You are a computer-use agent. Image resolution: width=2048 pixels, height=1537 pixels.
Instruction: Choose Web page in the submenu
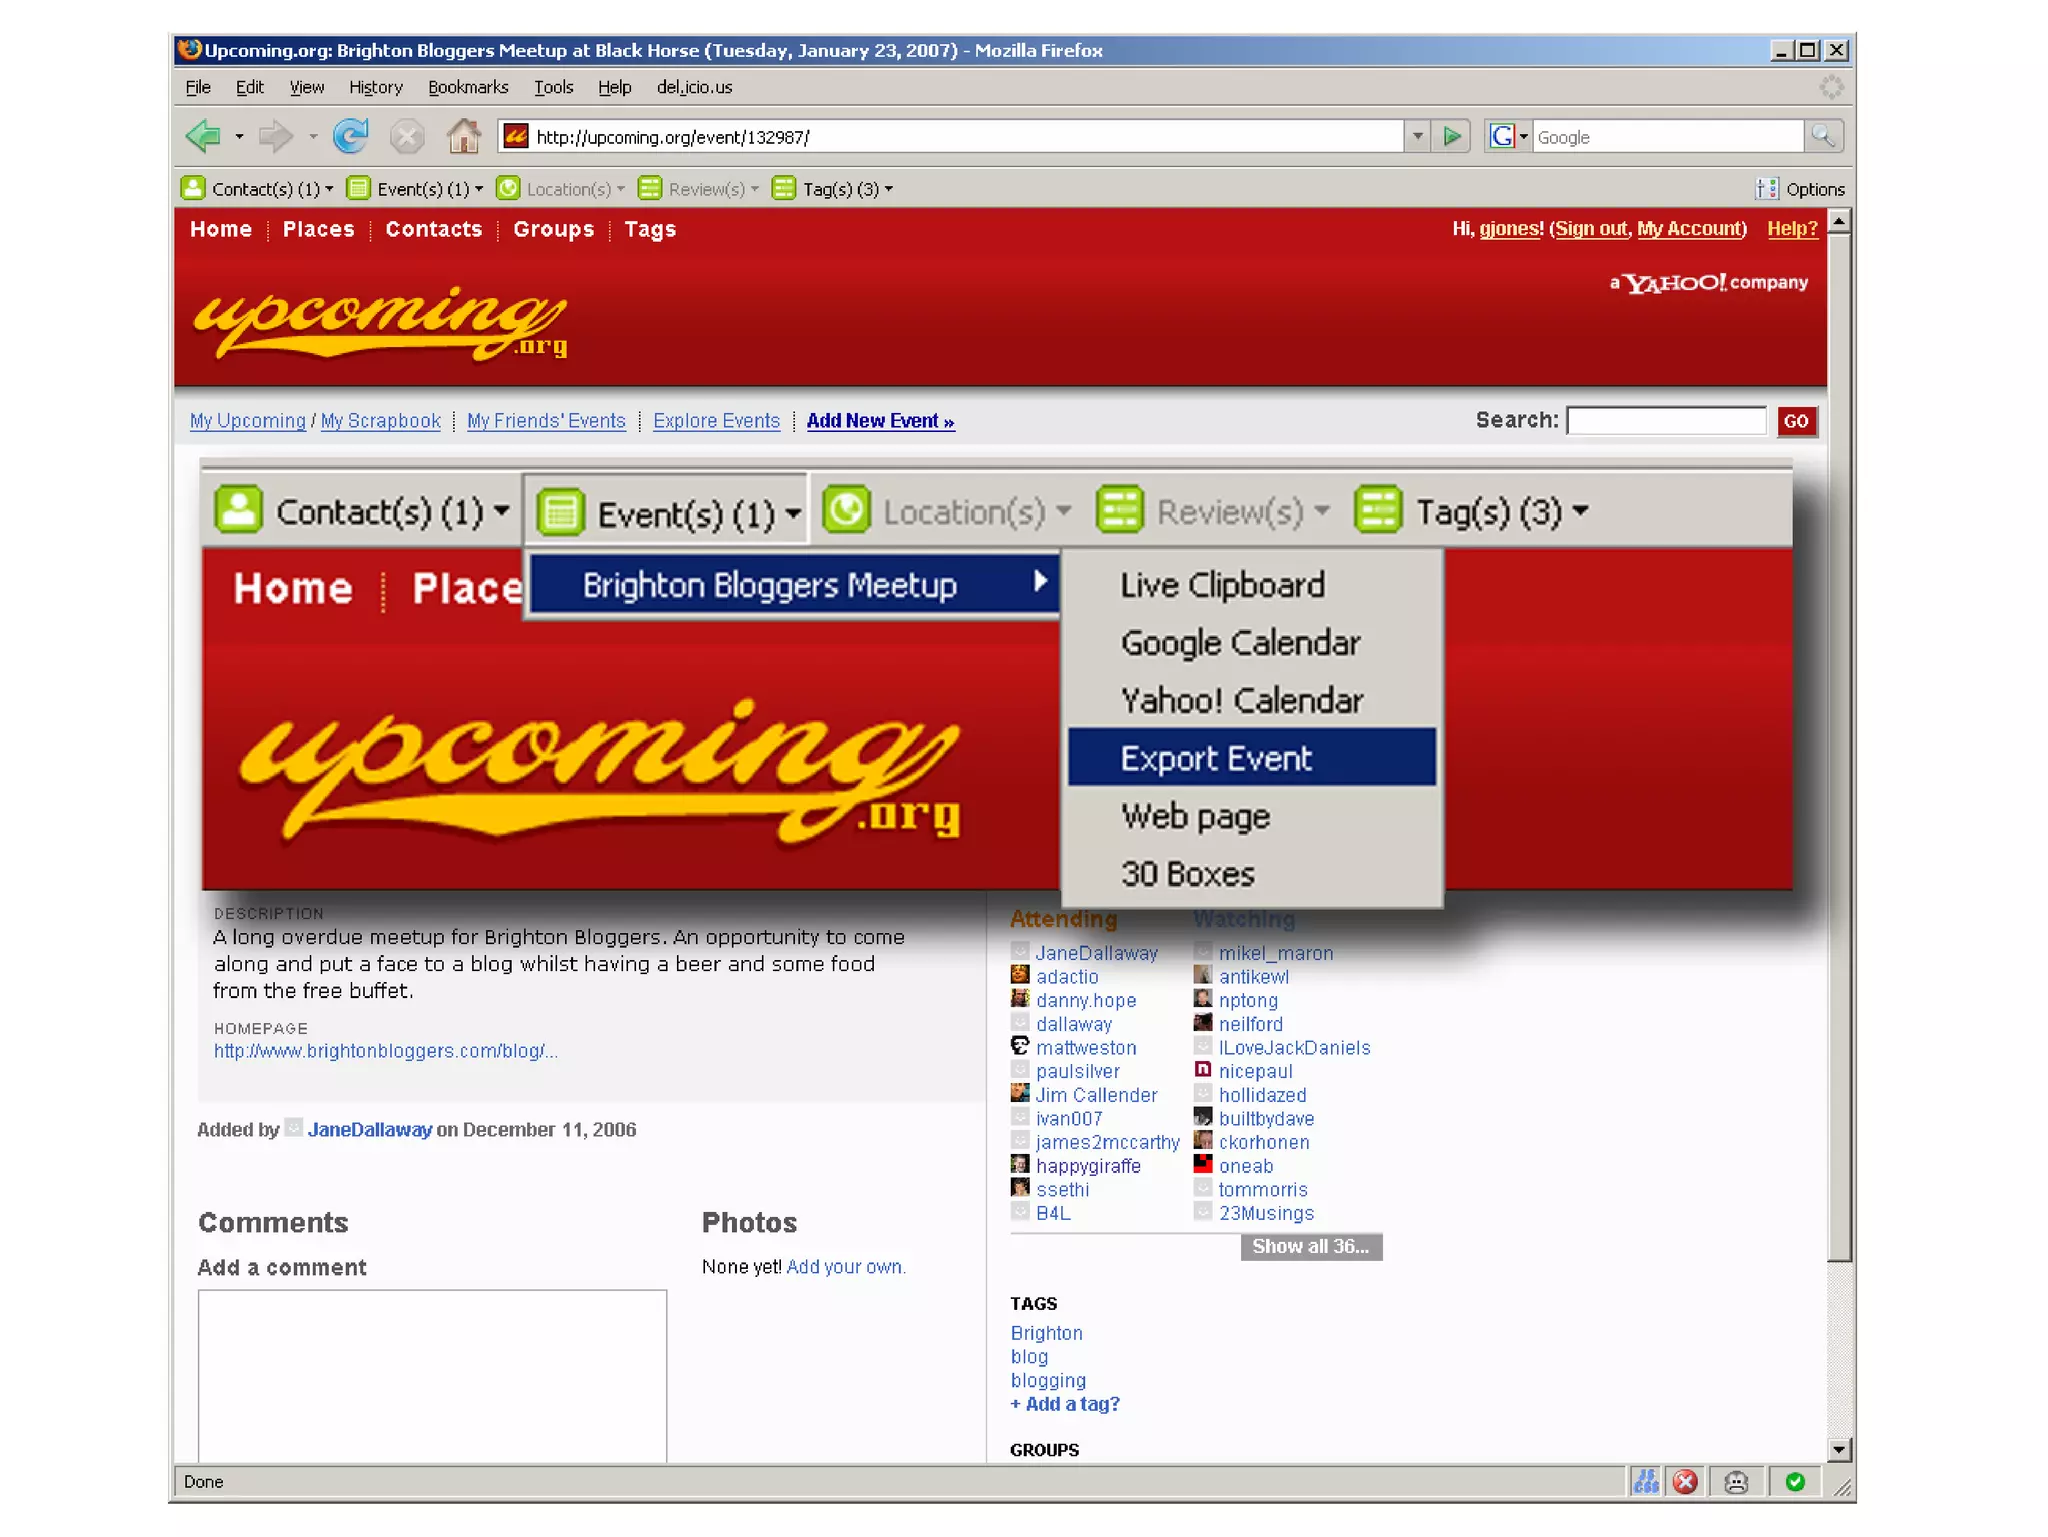(x=1251, y=816)
